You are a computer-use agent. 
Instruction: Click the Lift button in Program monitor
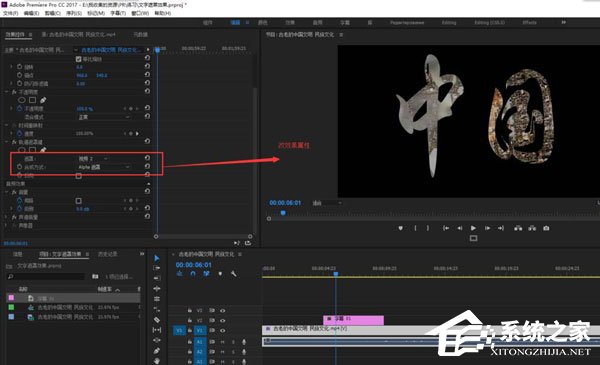[x=518, y=228]
